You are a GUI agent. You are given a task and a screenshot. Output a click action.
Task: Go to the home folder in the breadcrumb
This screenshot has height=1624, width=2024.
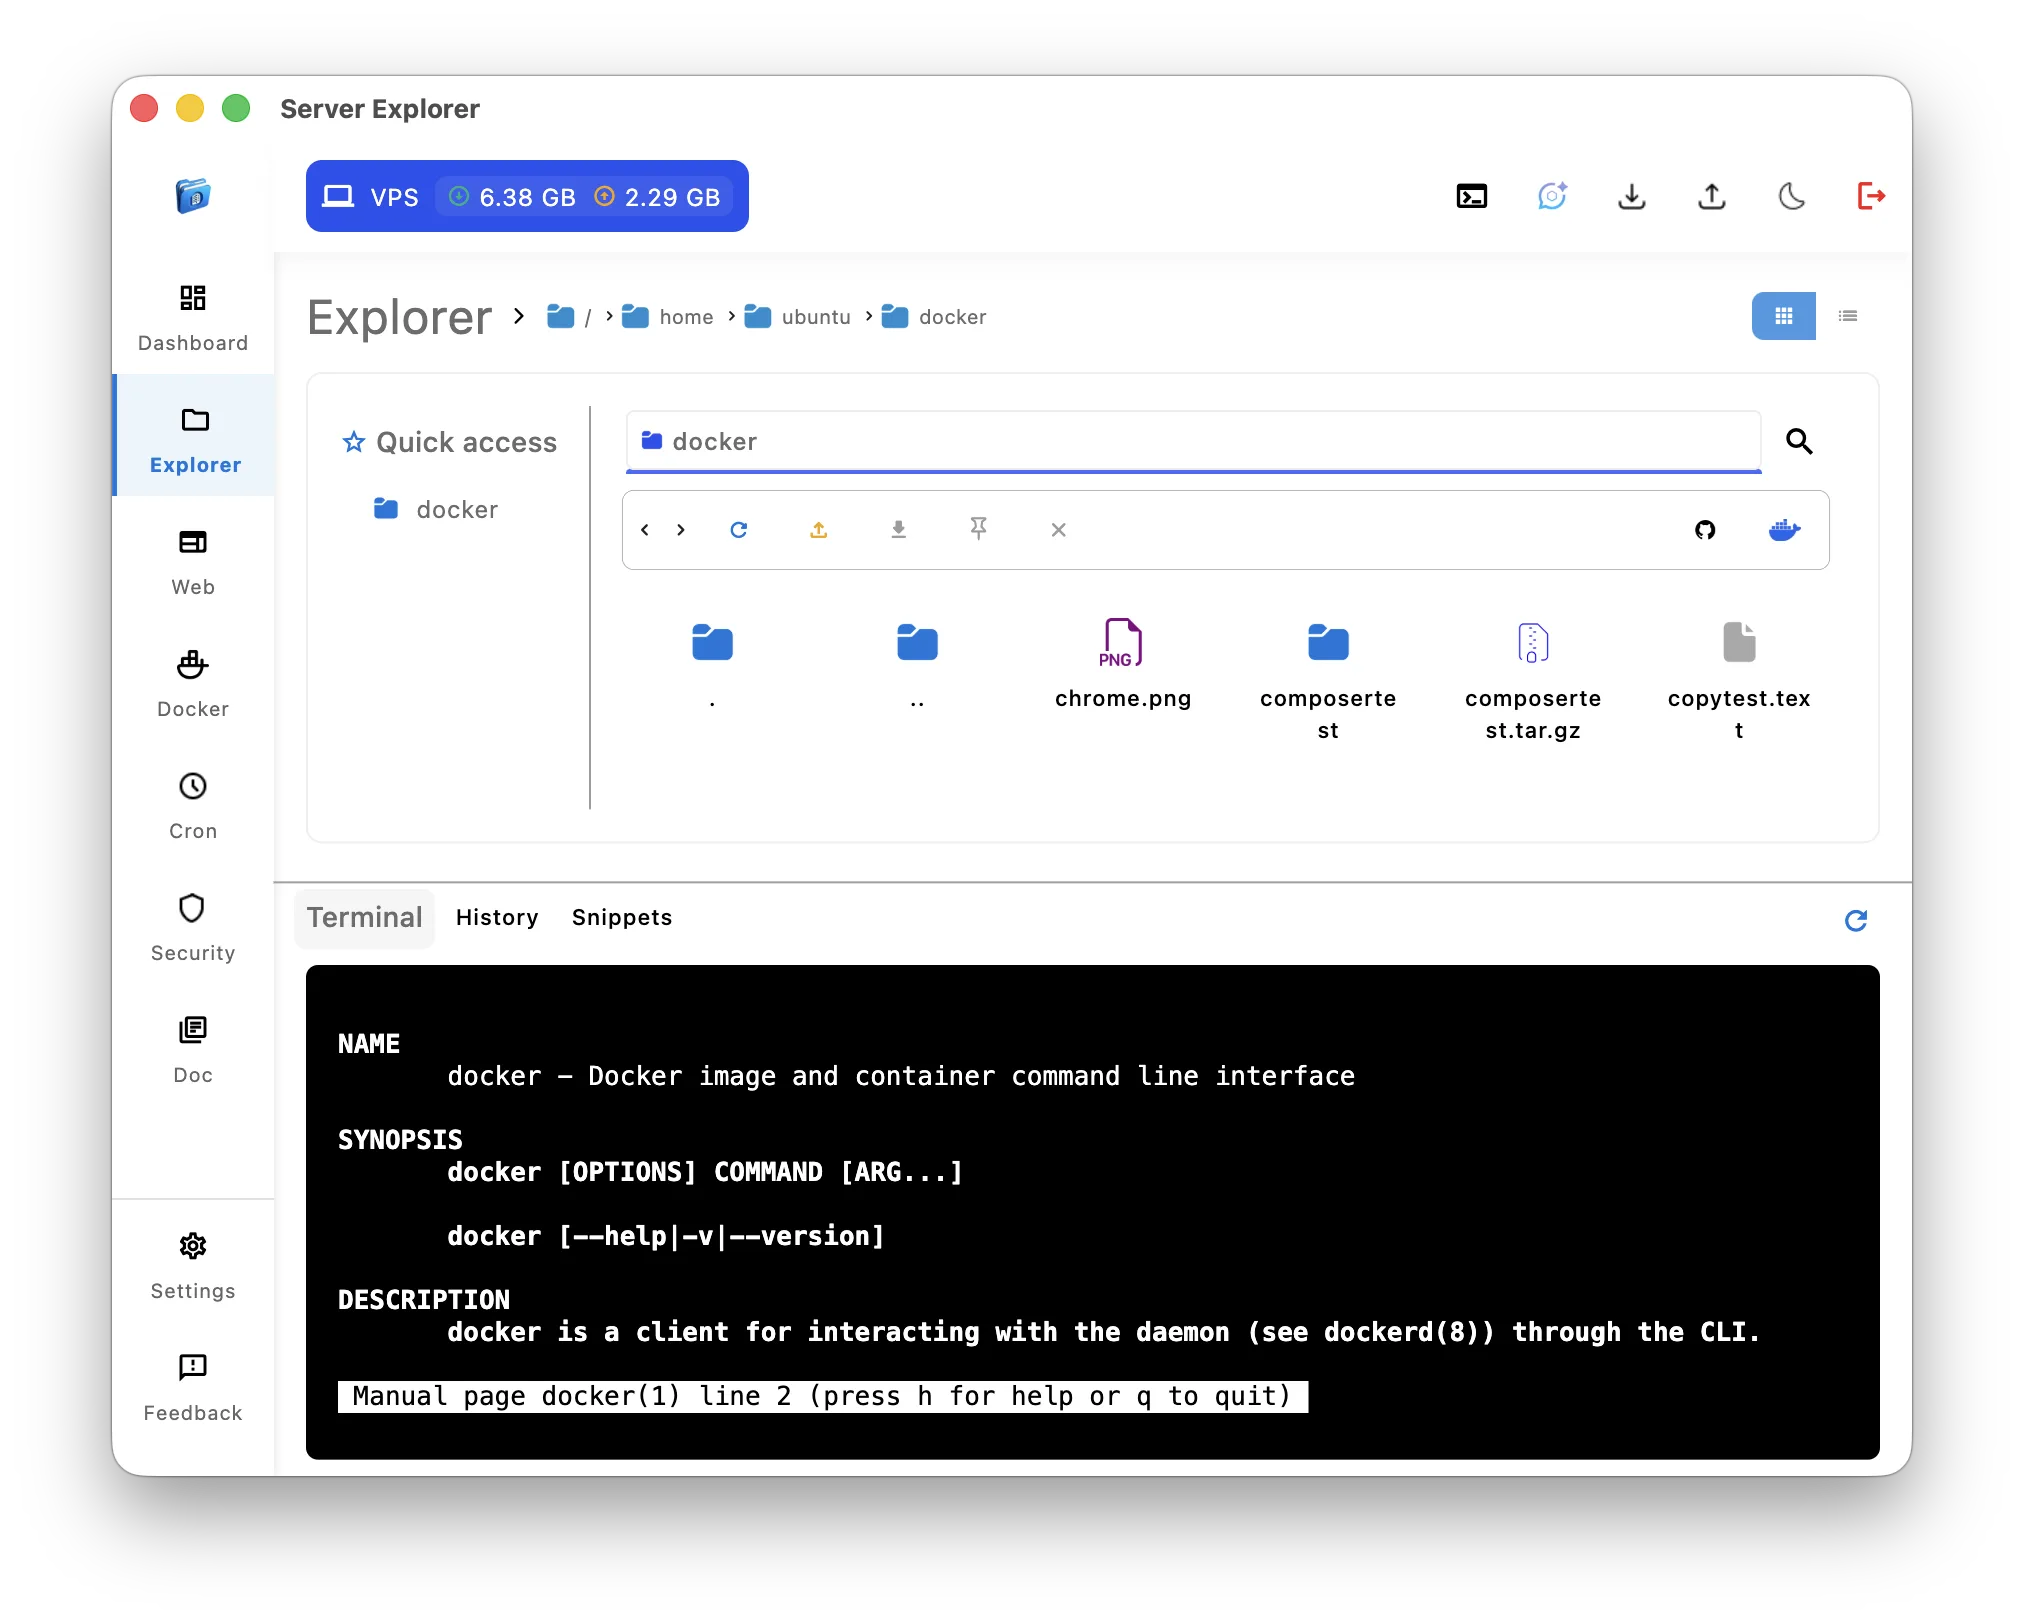(668, 317)
